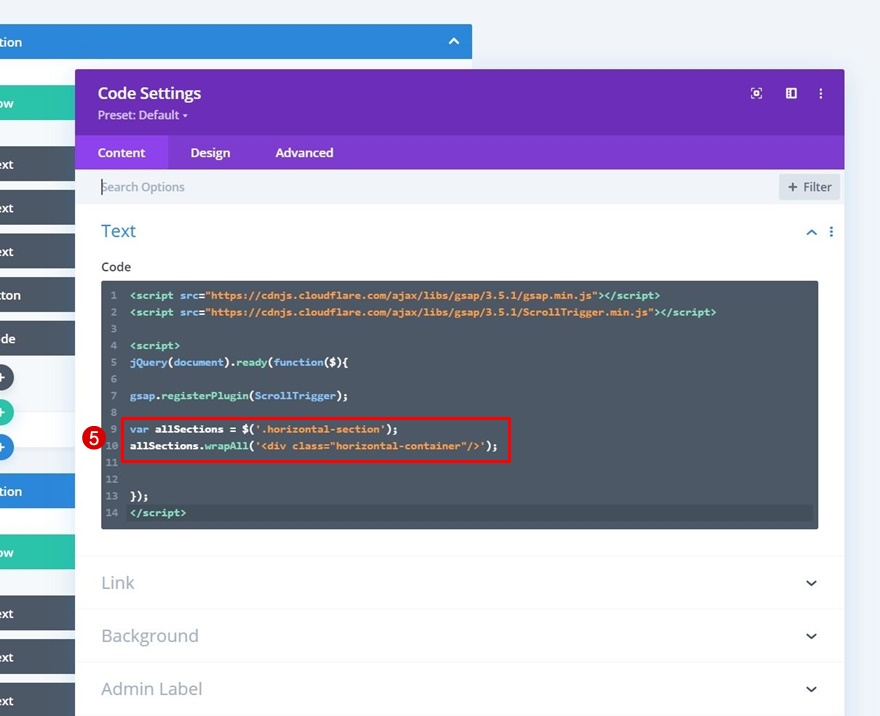Click the green plus add-row button
The width and height of the screenshot is (880, 716).
[5, 412]
